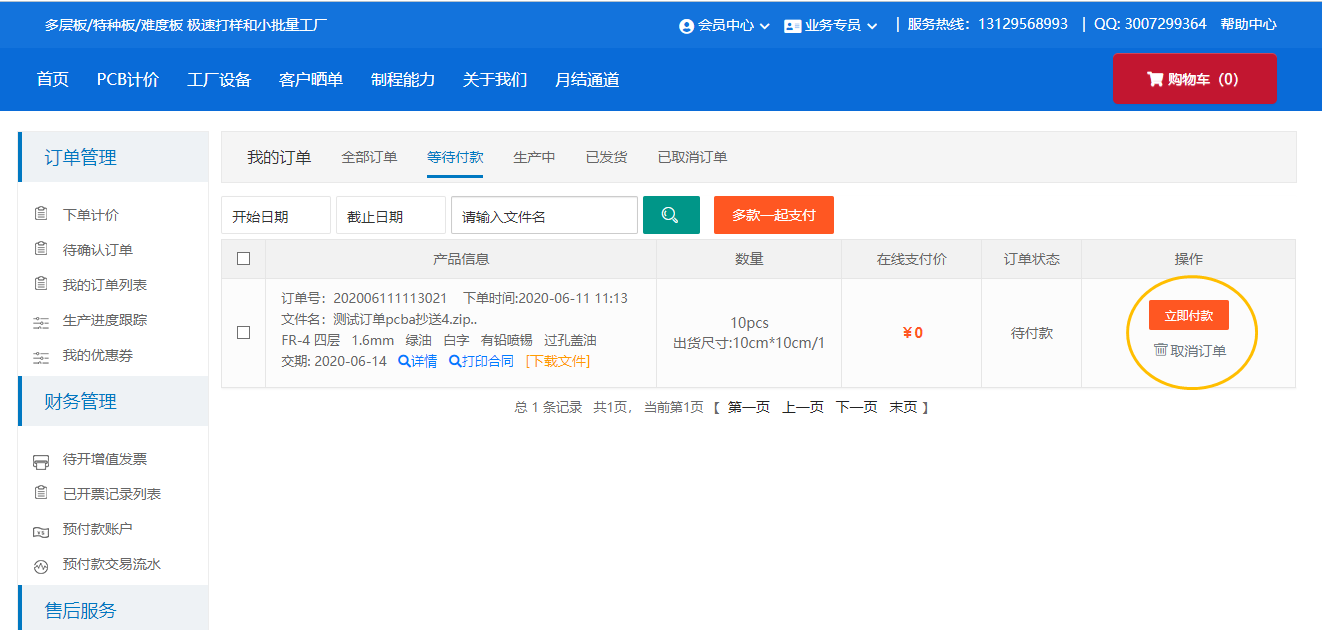Click the 下载文件 link
The image size is (1322, 630).
pyautogui.click(x=557, y=361)
